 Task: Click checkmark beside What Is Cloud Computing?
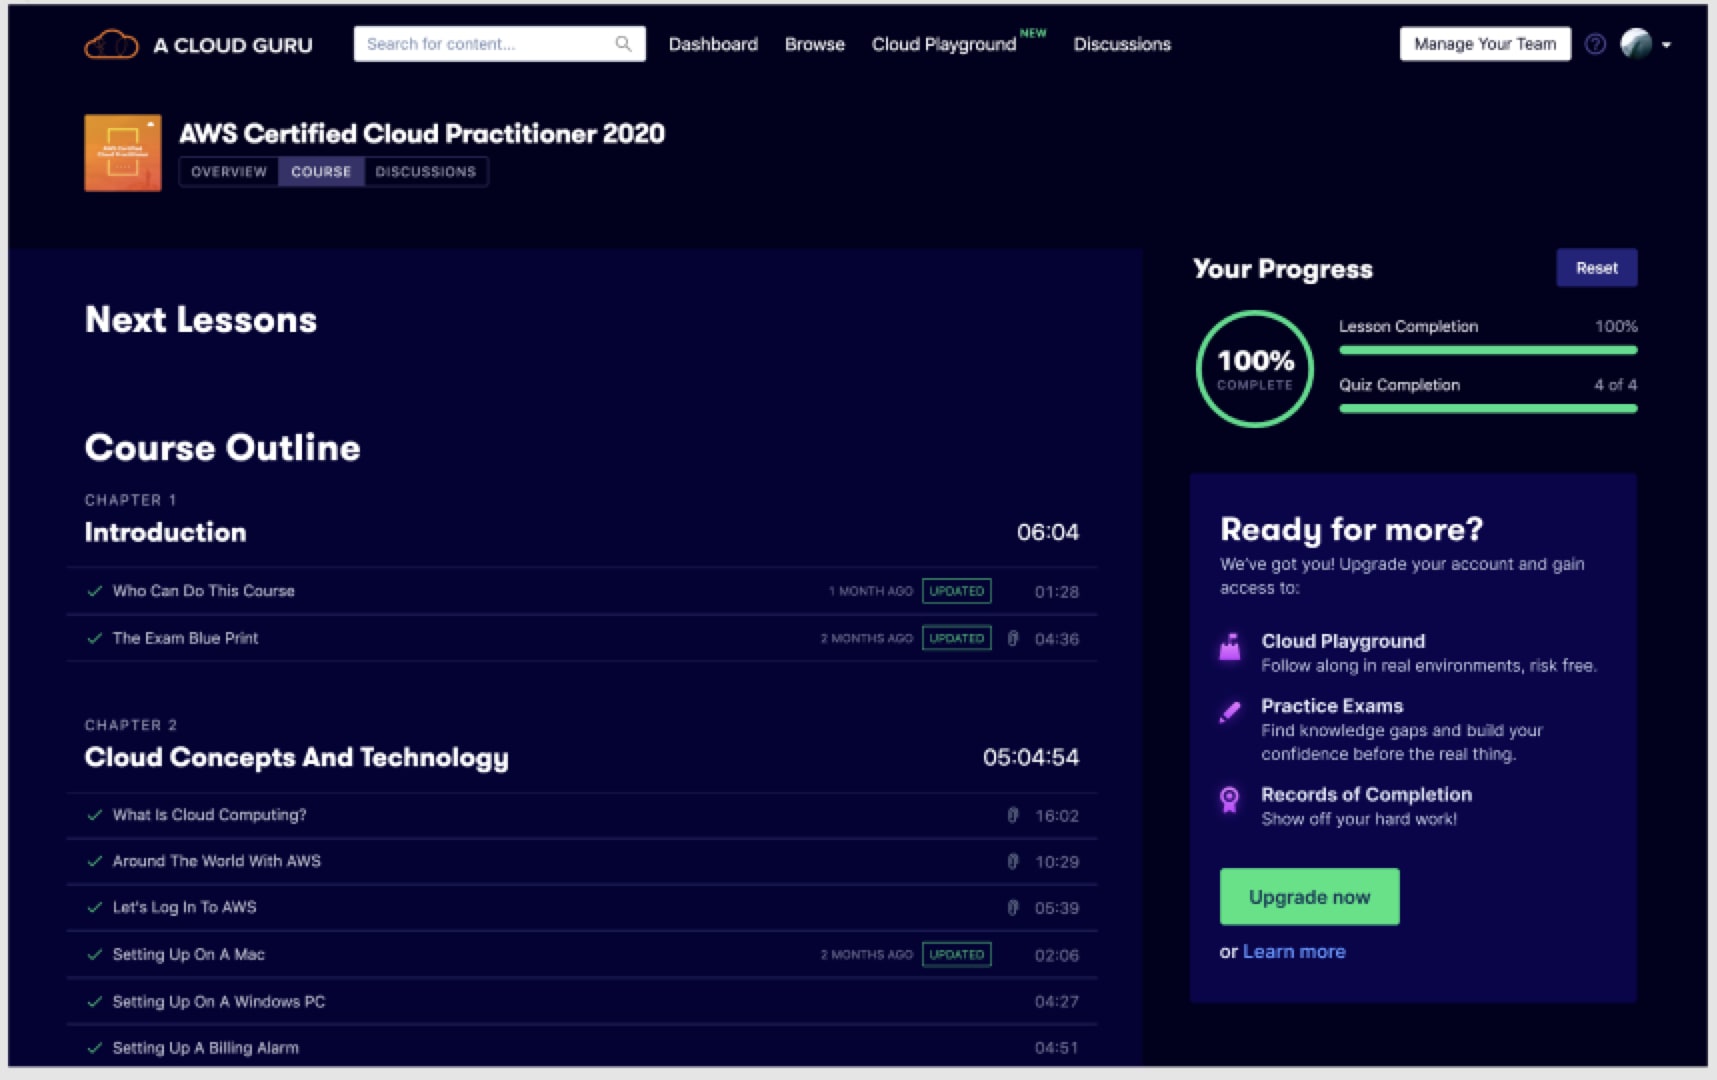coord(95,815)
